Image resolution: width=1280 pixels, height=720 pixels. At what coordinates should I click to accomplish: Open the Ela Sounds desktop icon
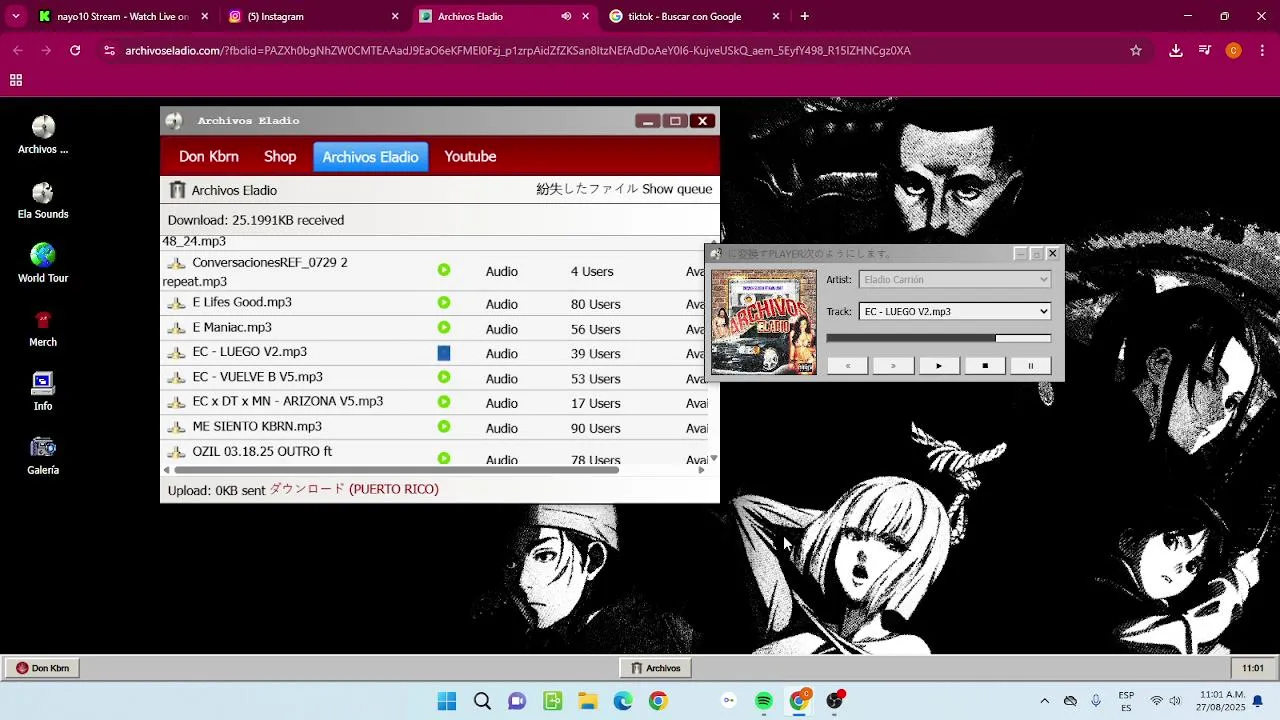[x=43, y=200]
